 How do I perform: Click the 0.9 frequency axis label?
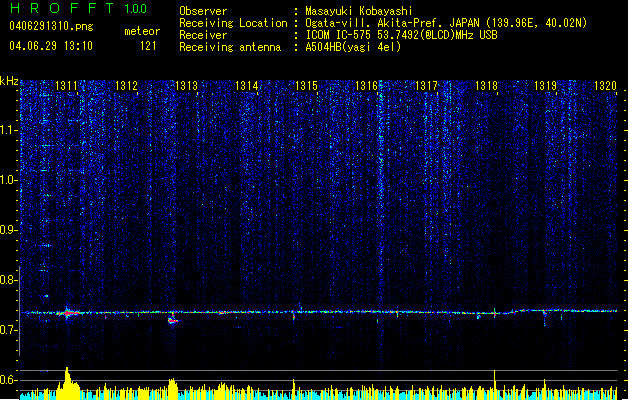coord(8,230)
